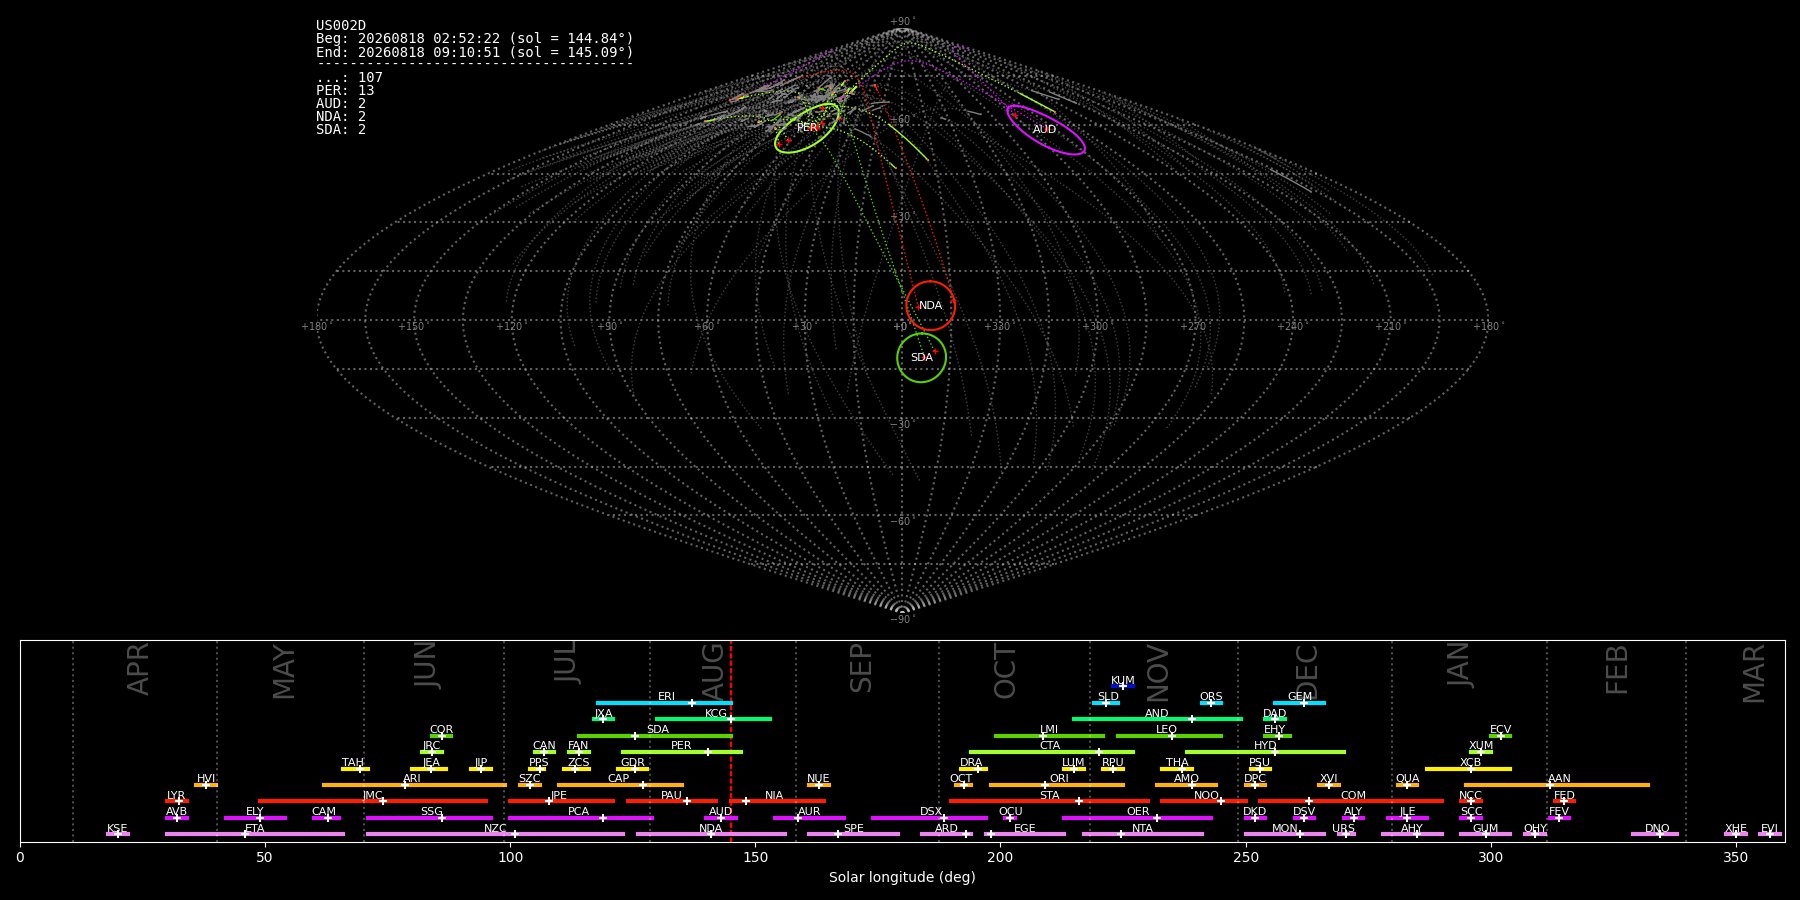This screenshot has width=1800, height=900.
Task: Select the magenta AUD radiant ellipse
Action: [x=1045, y=130]
